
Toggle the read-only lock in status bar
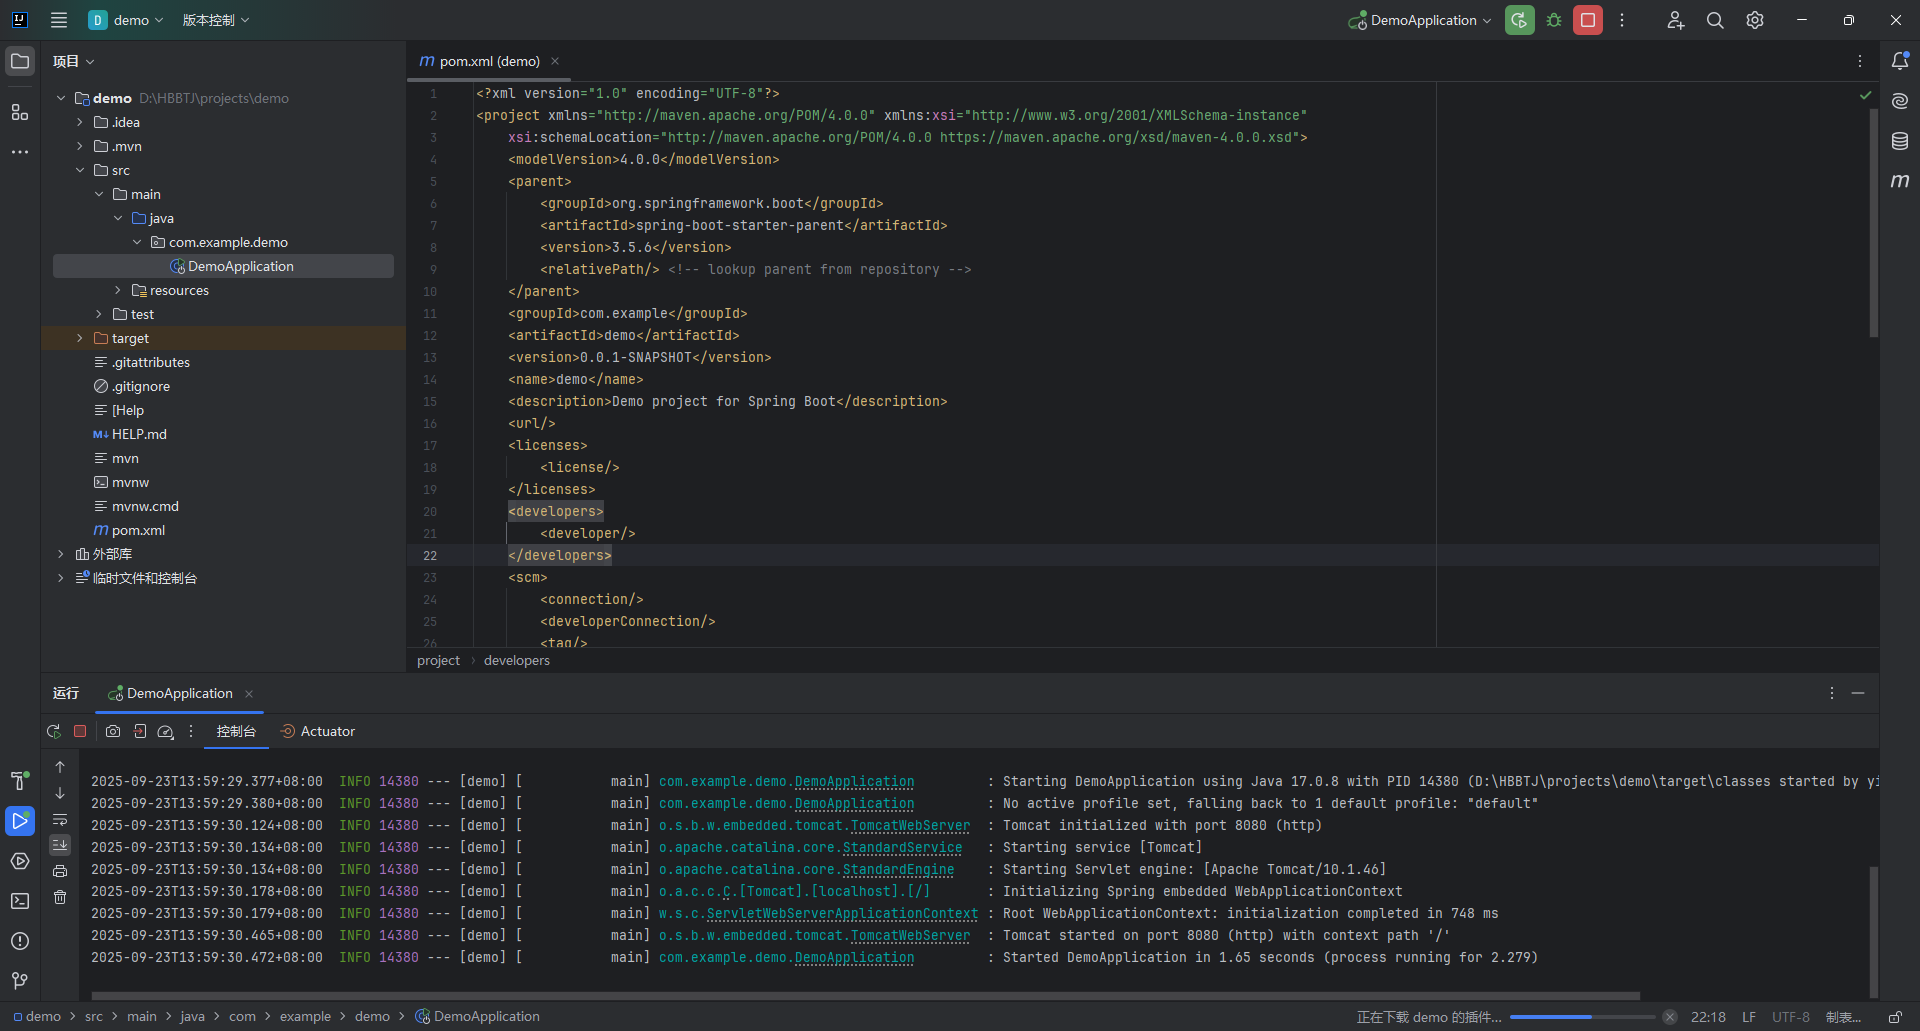(x=1895, y=1017)
